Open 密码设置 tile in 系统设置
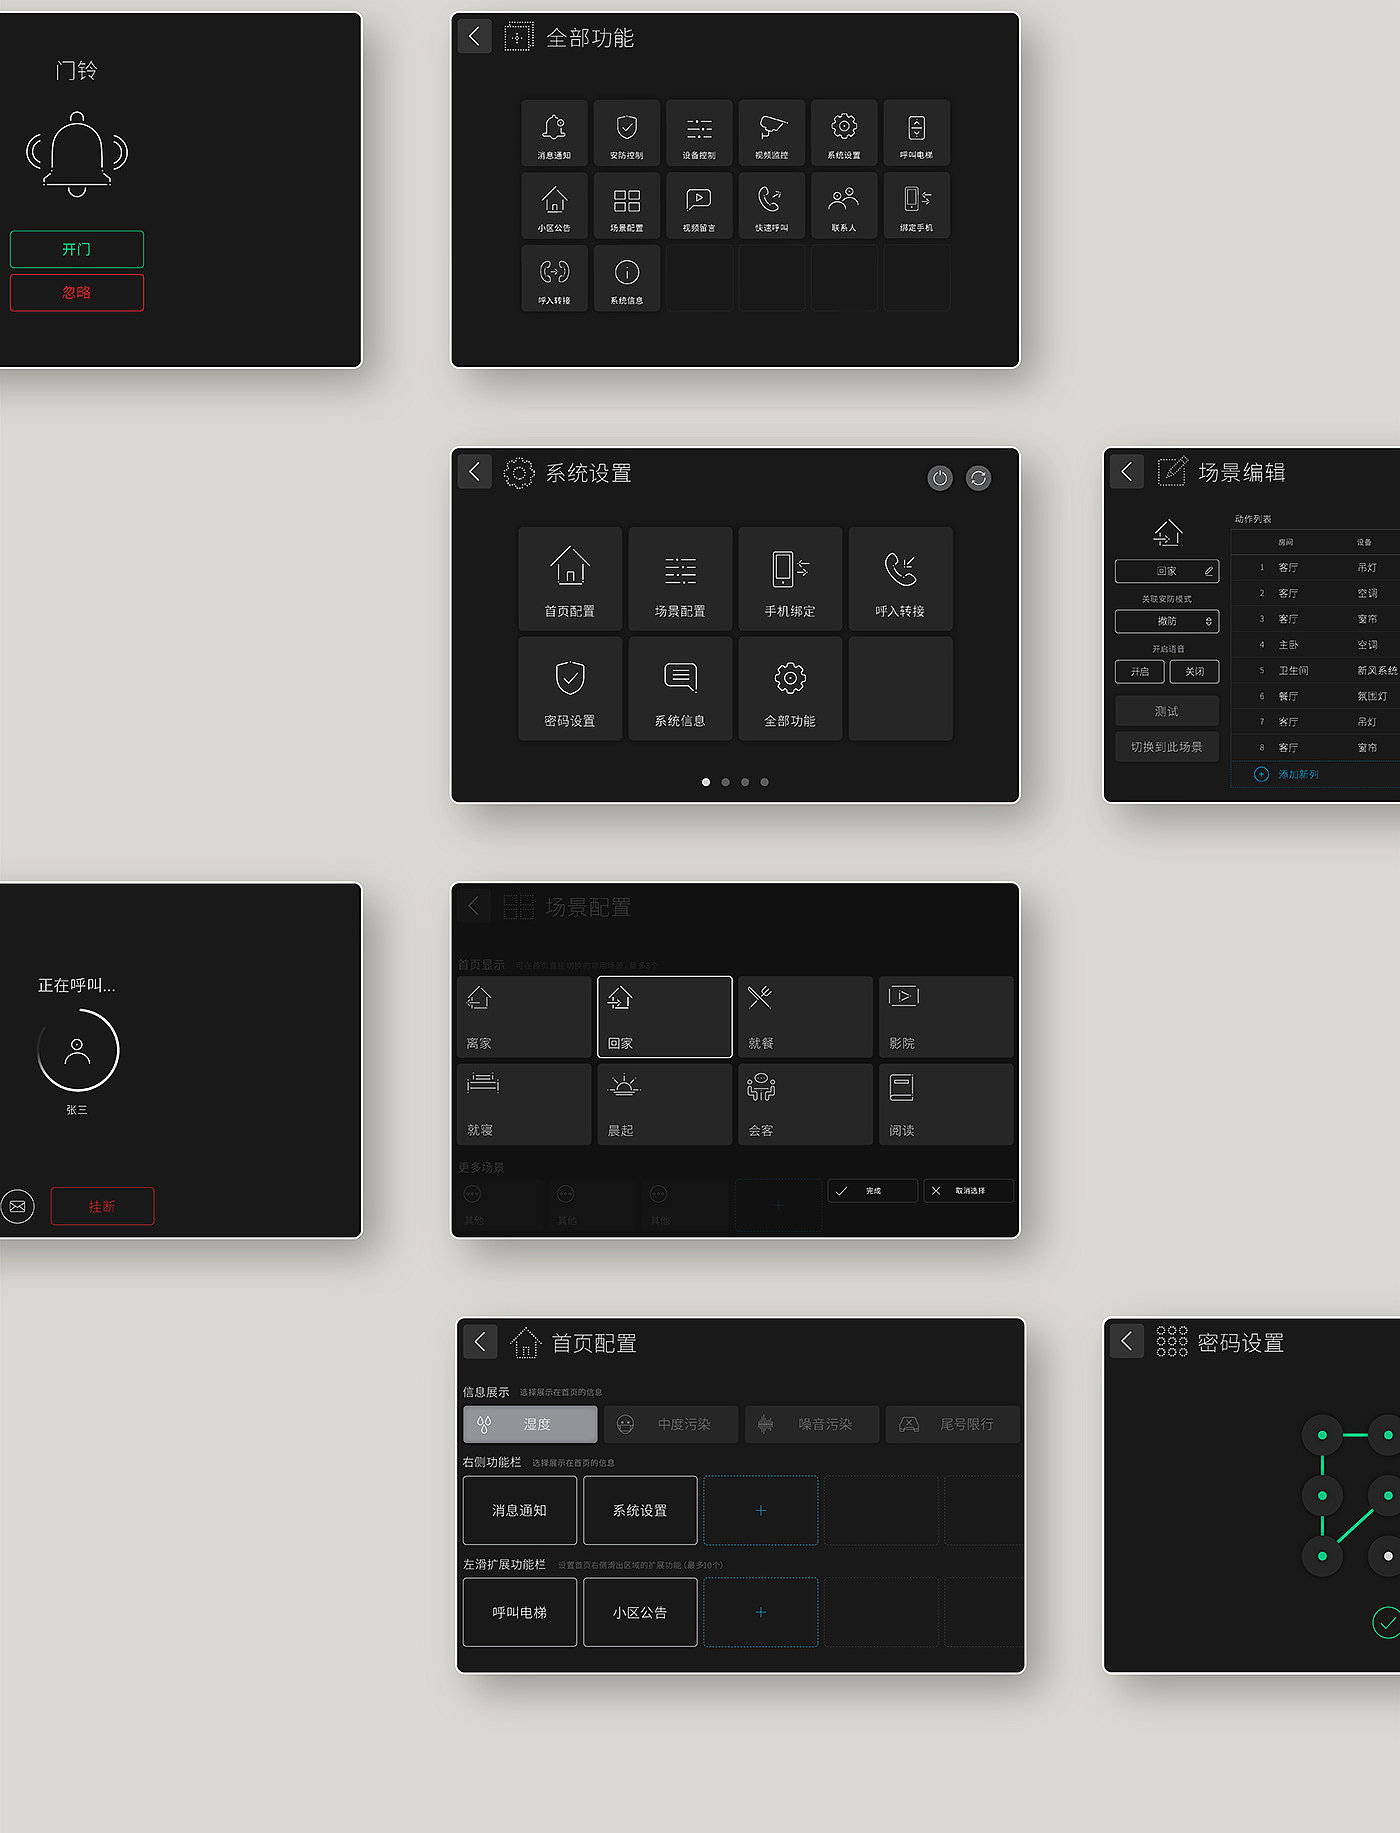 pyautogui.click(x=570, y=689)
